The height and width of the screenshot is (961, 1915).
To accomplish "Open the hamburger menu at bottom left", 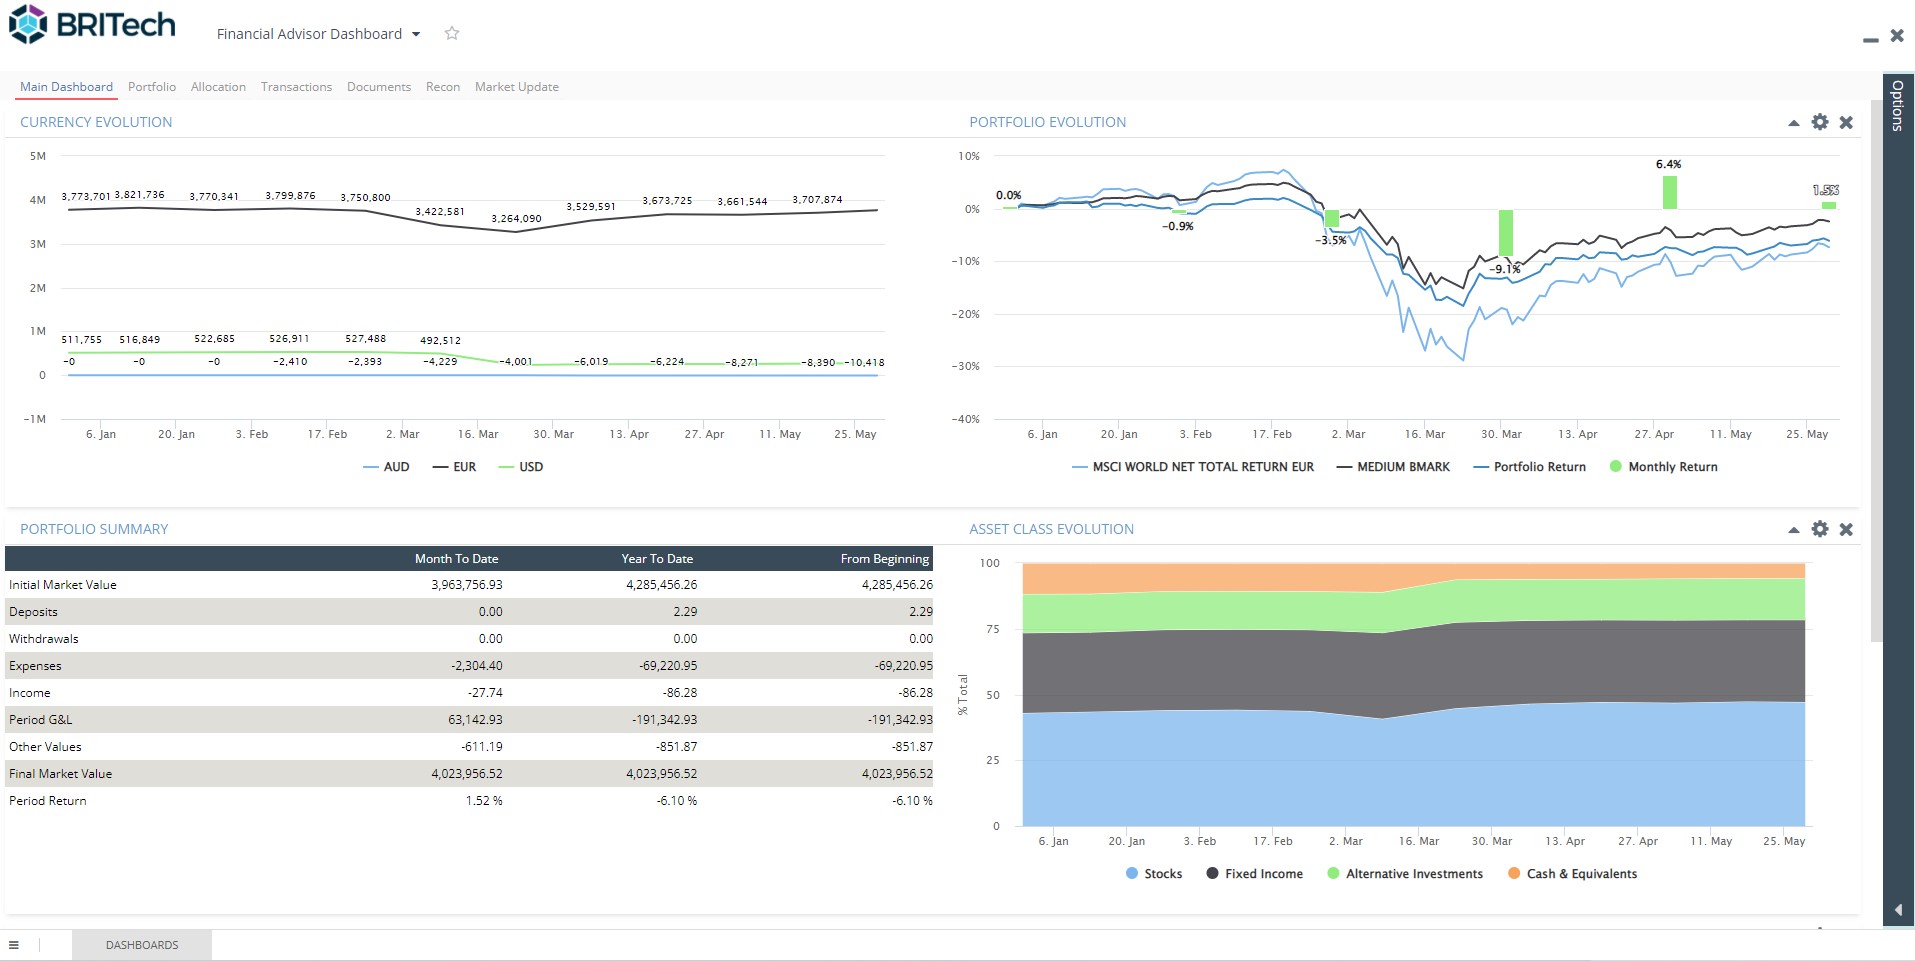I will [x=14, y=945].
